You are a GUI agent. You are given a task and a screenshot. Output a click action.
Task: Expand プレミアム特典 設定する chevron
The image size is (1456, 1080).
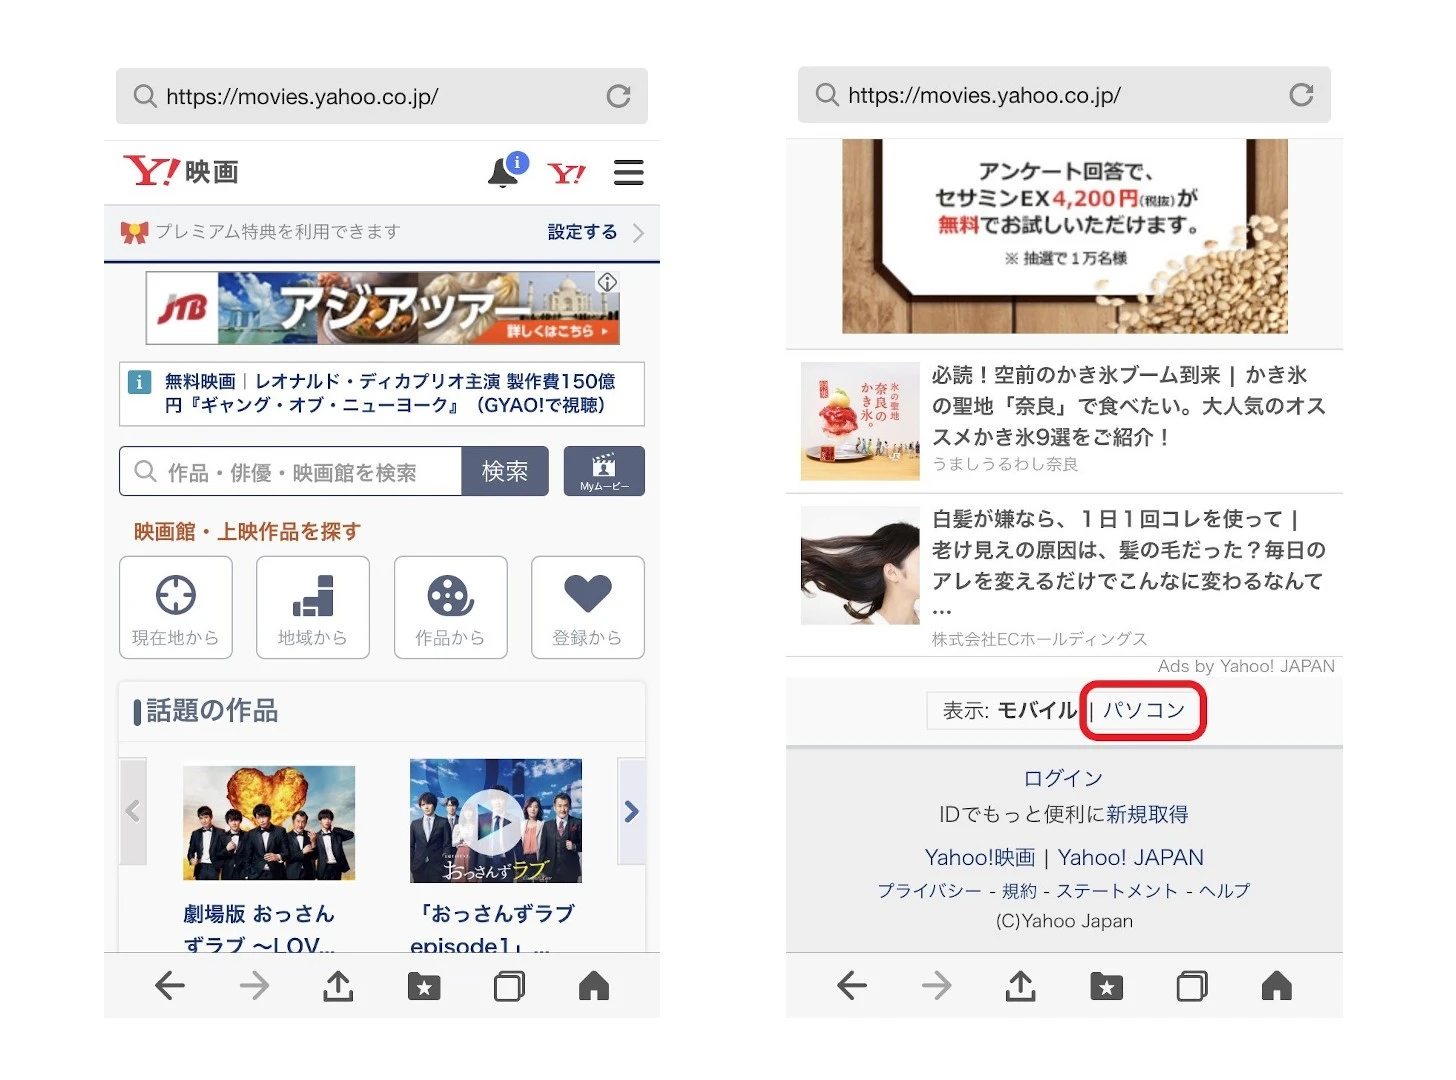click(638, 233)
